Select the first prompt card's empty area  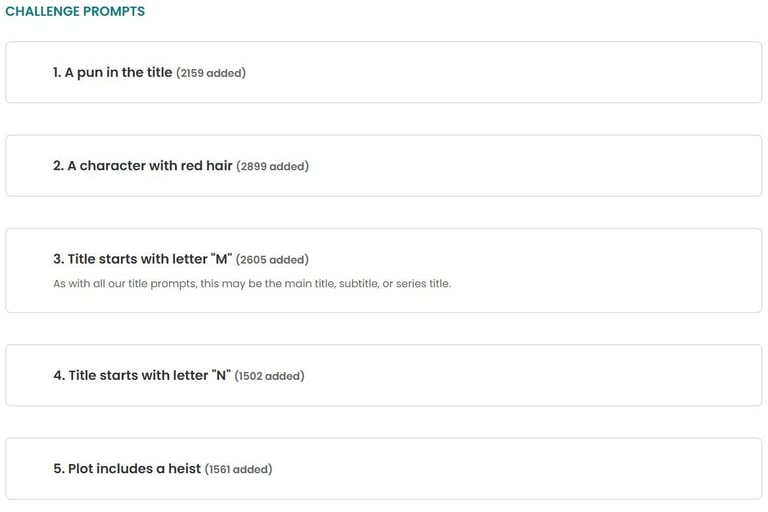click(504, 73)
